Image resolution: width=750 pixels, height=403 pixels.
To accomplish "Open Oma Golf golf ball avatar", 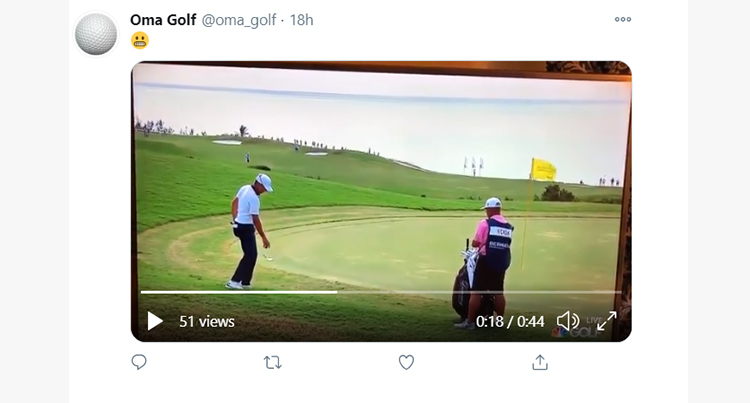I will pos(96,34).
